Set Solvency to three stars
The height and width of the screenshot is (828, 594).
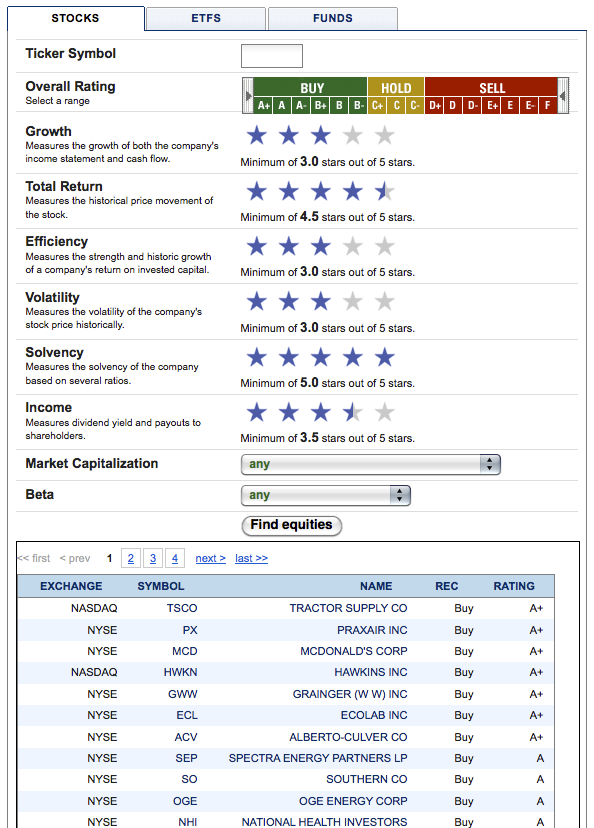320,357
